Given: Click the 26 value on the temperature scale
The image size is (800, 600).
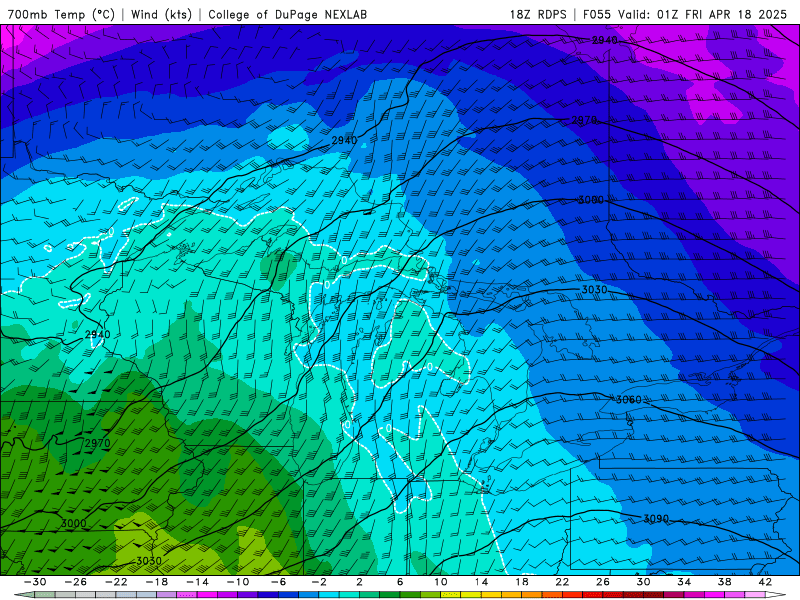Looking at the screenshot, I should coord(603,582).
